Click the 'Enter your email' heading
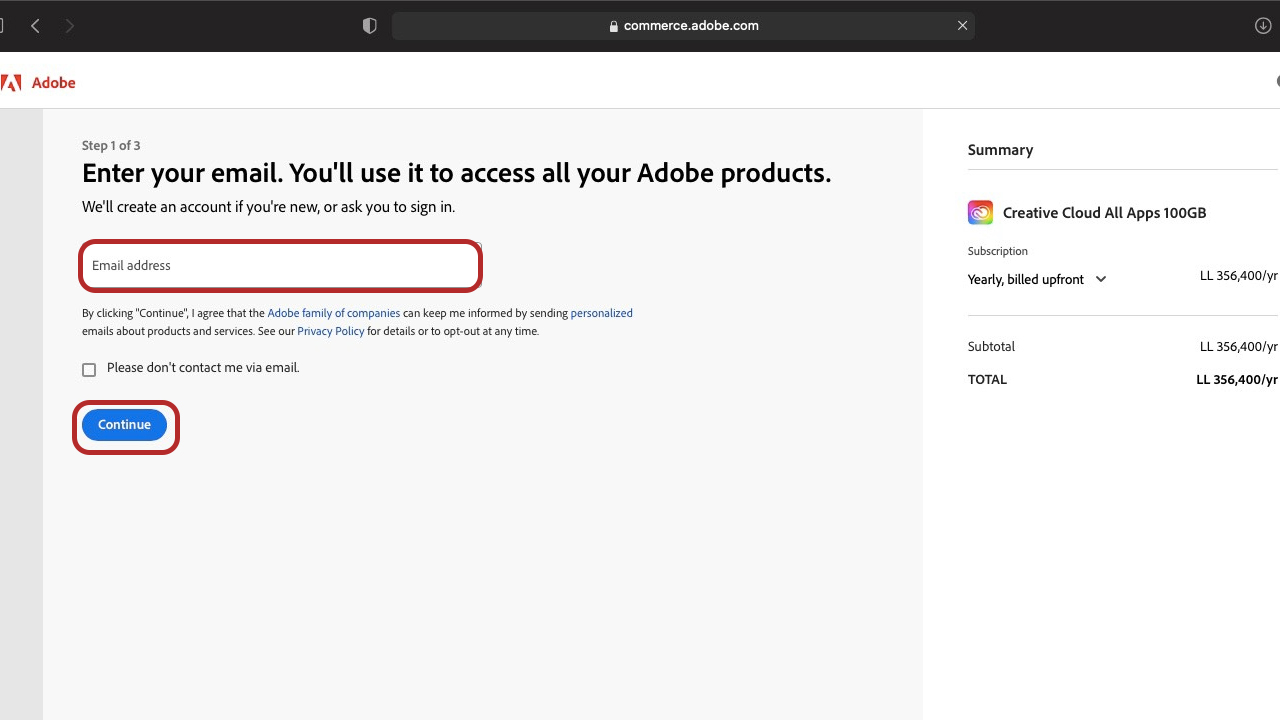 pos(456,173)
